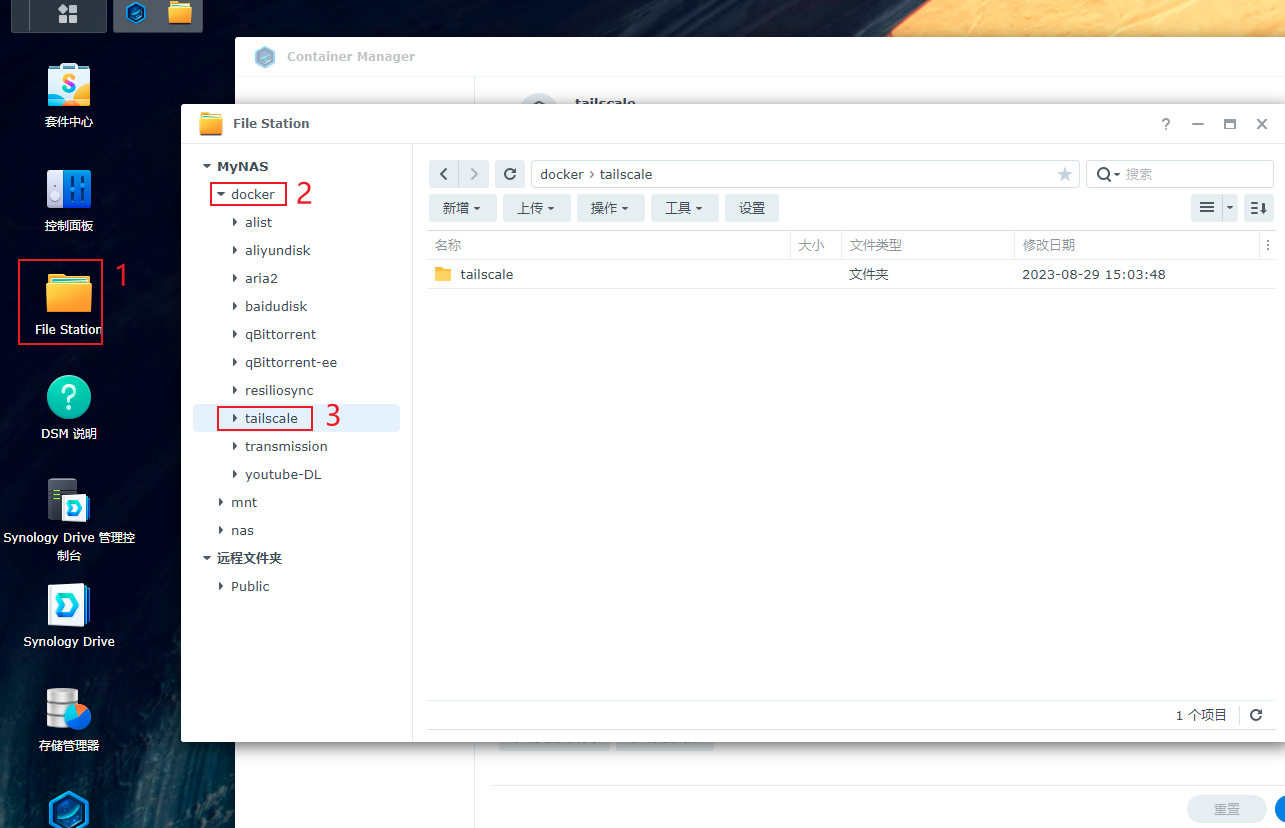The image size is (1285, 828).
Task: Open the DSM main menu grid icon
Action: pyautogui.click(x=68, y=13)
